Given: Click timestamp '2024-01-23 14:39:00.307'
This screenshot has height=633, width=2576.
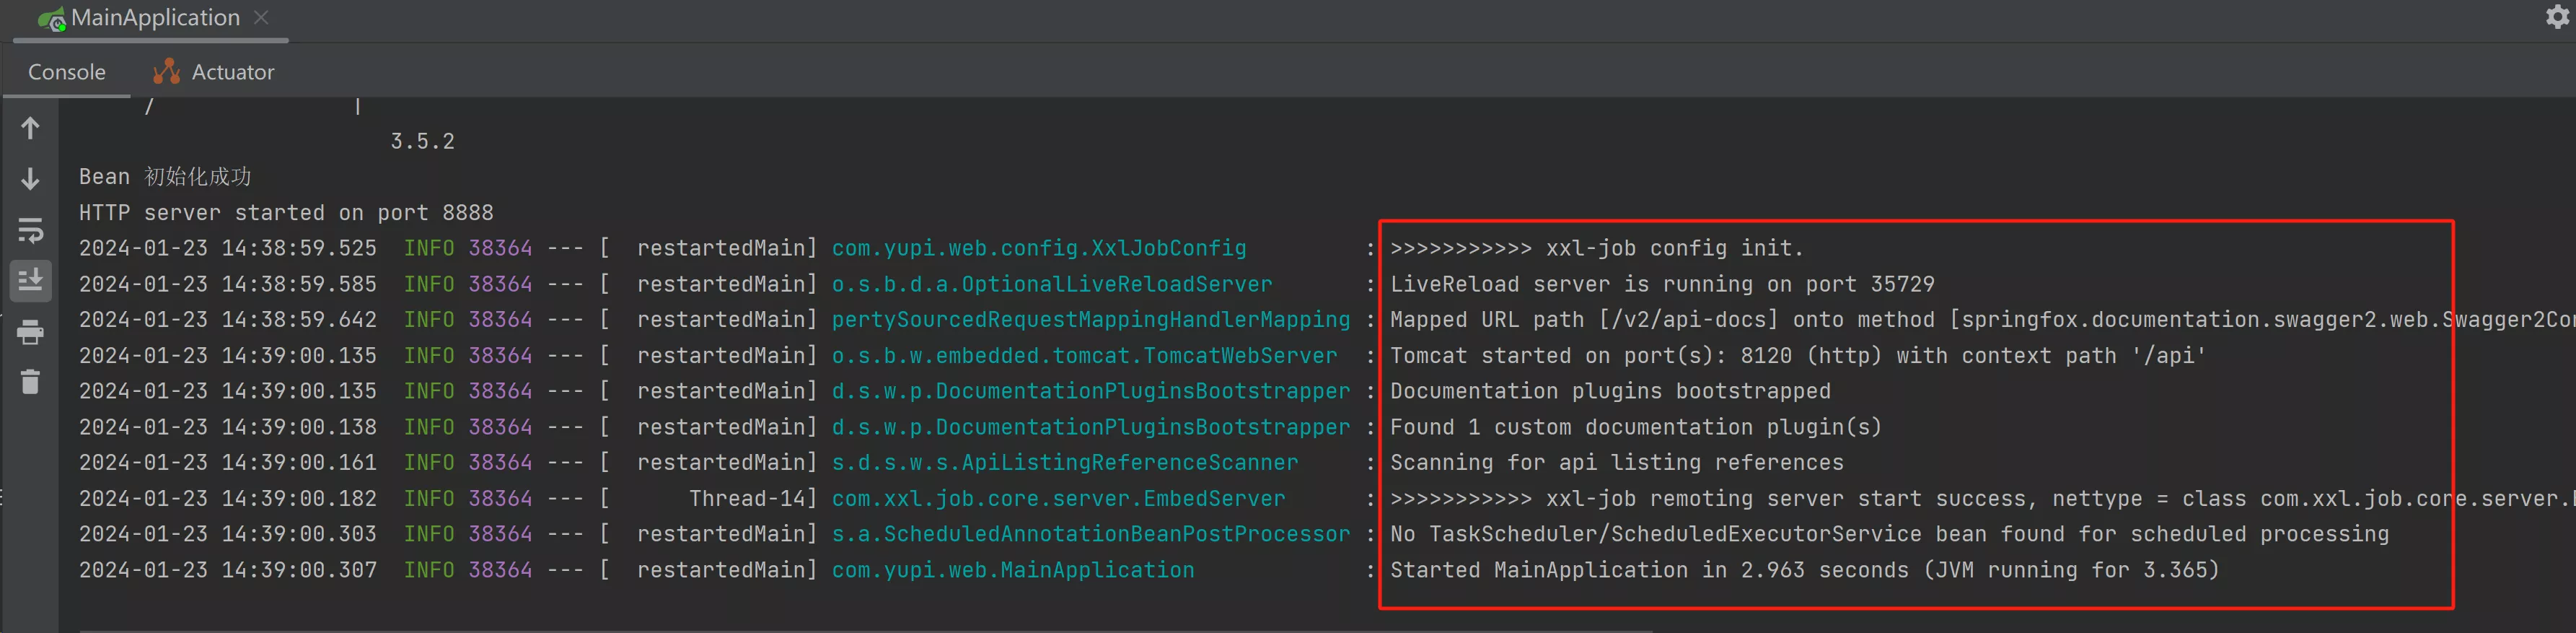Looking at the screenshot, I should 228,570.
